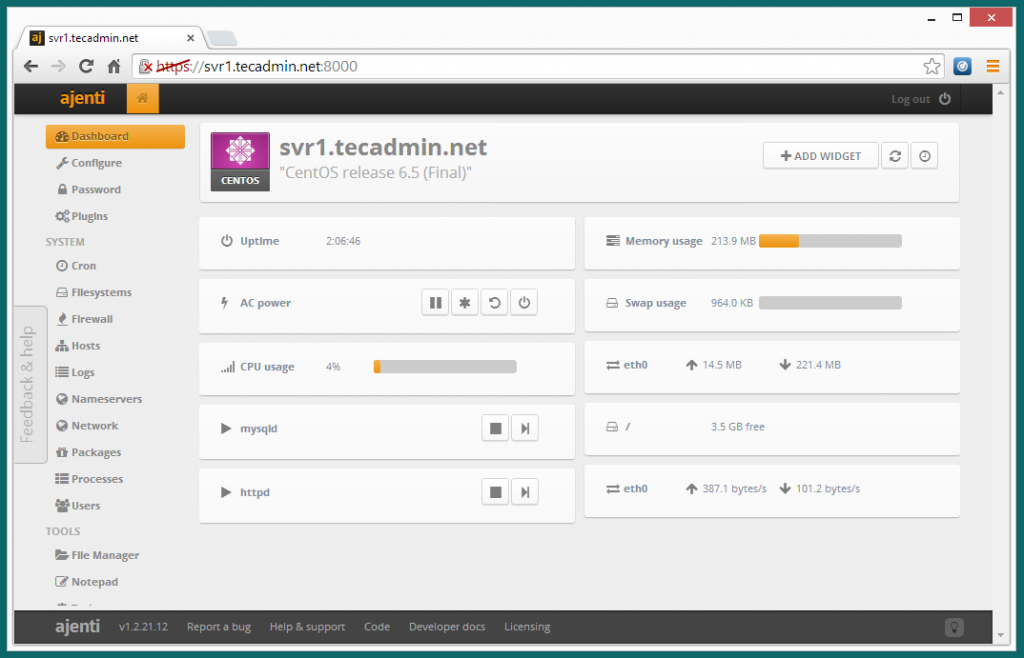
Task: Stop the httpd service
Action: [495, 492]
